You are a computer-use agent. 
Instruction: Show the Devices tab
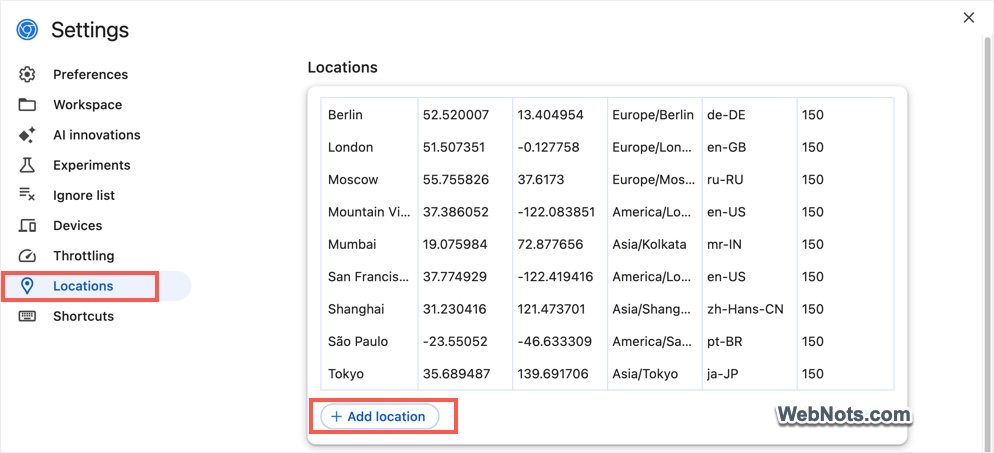[77, 226]
